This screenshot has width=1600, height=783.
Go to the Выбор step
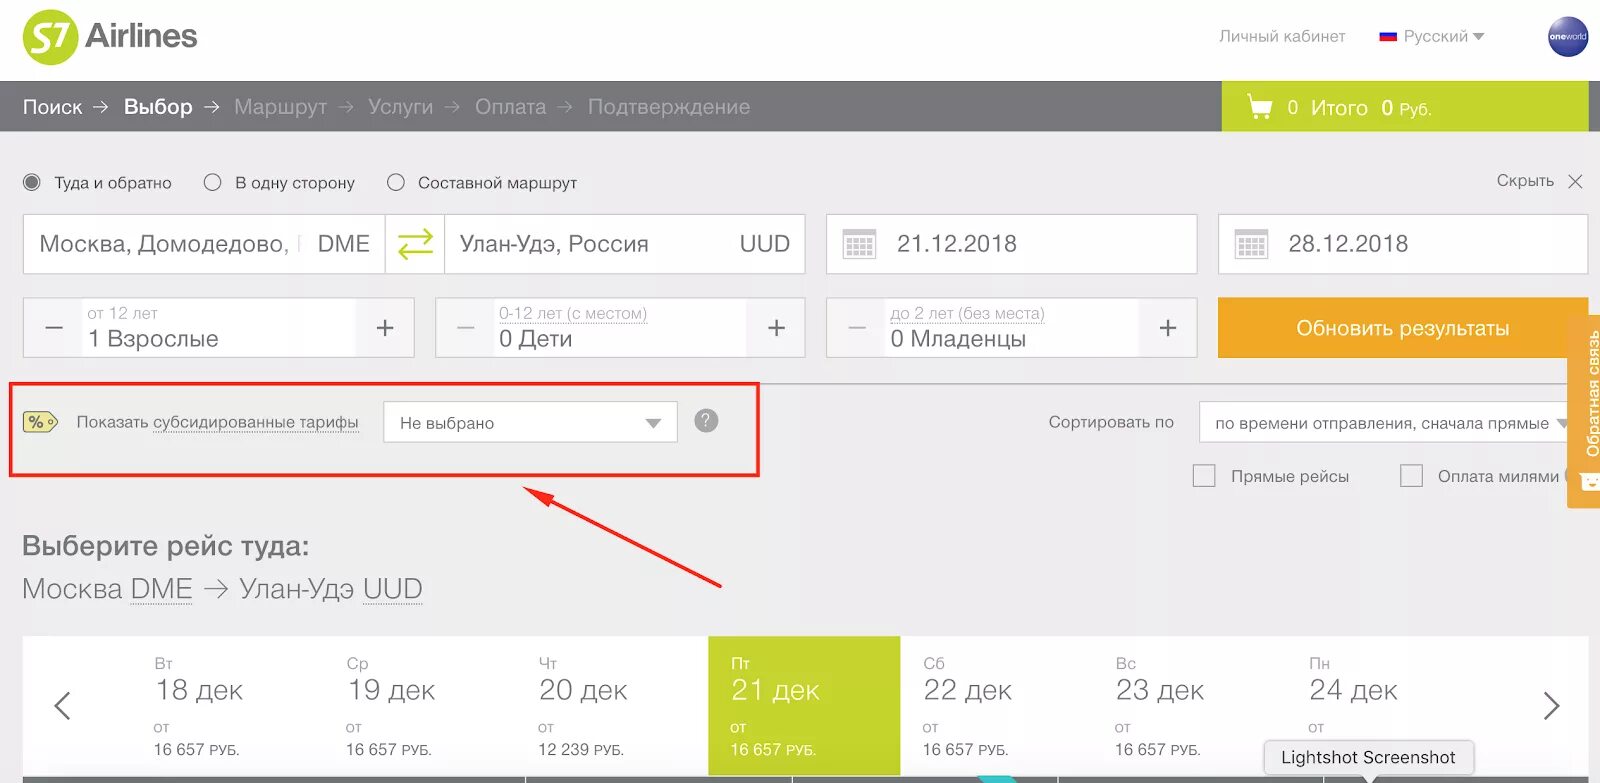tap(158, 107)
